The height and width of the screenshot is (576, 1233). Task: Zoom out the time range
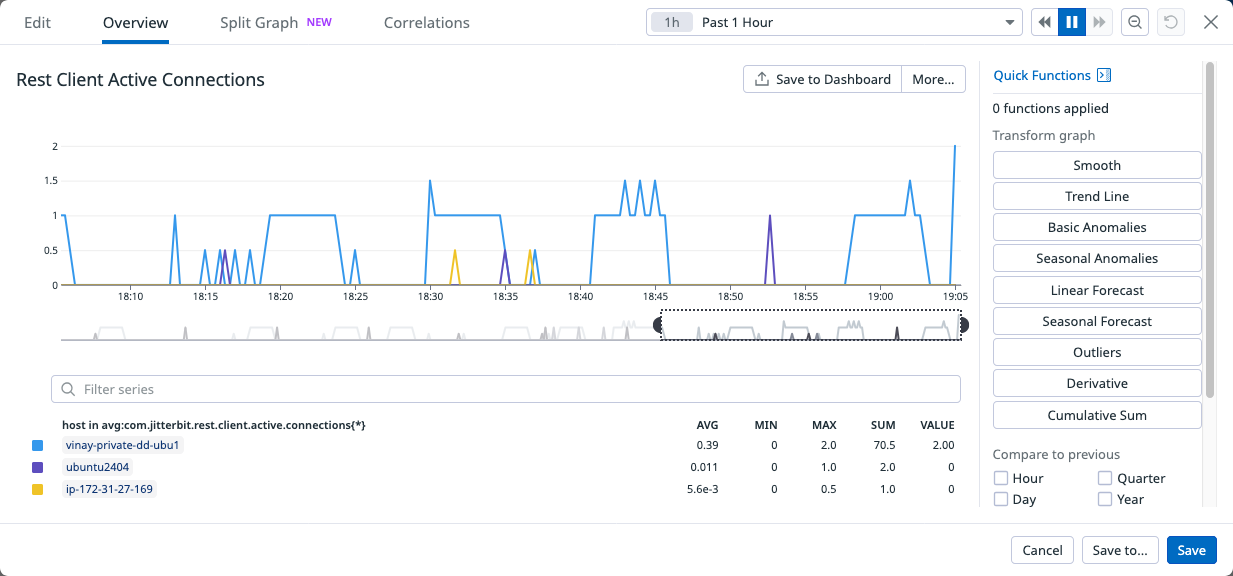point(1135,22)
